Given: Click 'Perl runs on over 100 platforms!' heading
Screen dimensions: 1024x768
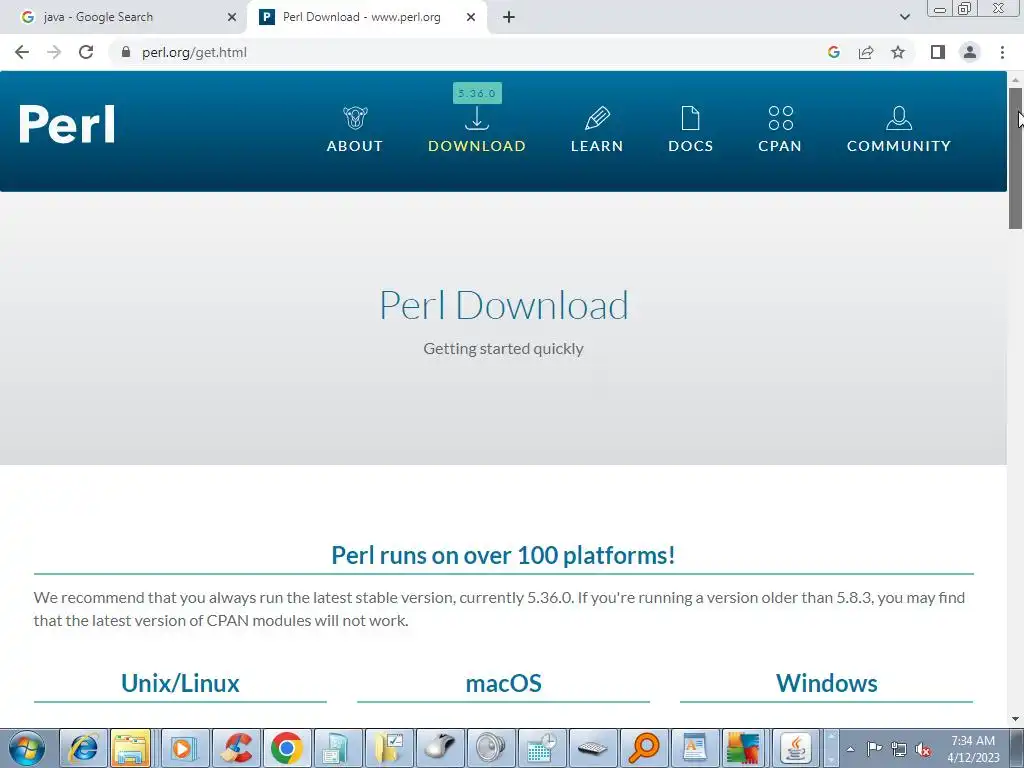Looking at the screenshot, I should tap(503, 555).
